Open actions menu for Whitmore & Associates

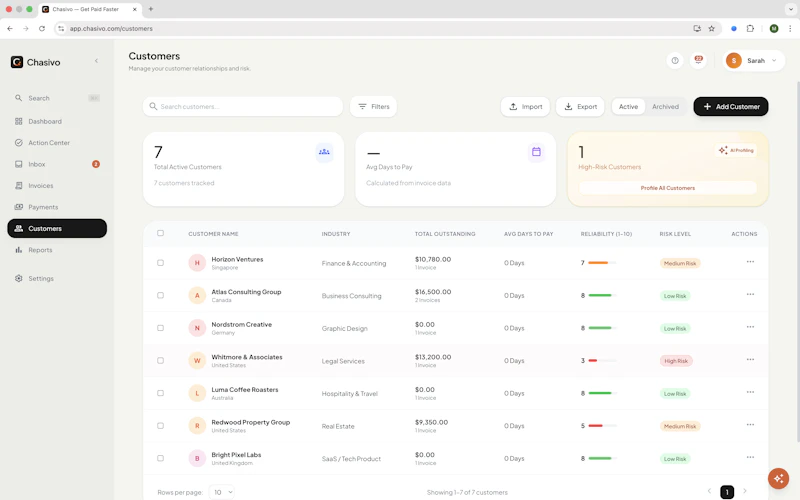point(750,360)
